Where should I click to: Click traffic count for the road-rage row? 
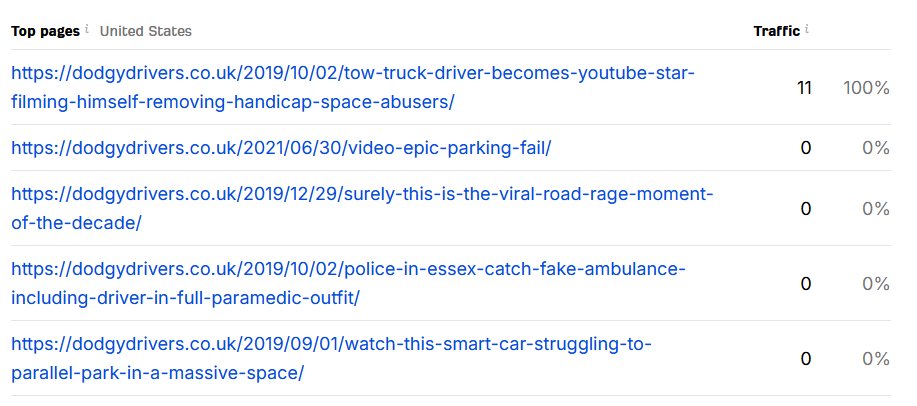[806, 208]
